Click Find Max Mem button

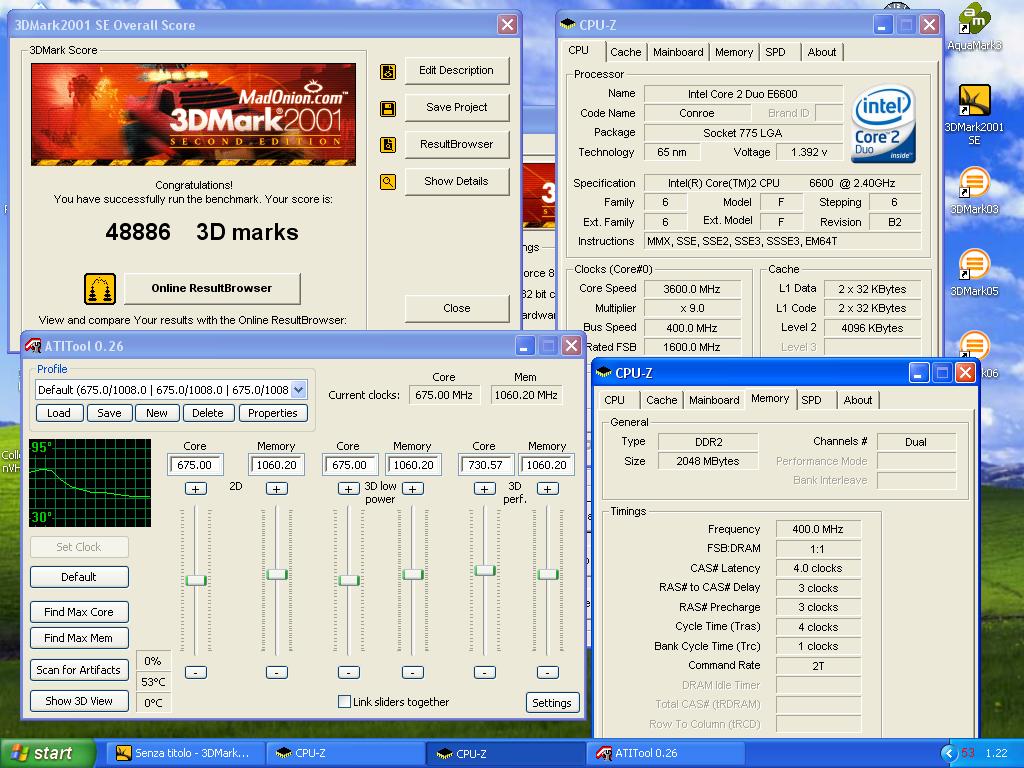coord(79,638)
